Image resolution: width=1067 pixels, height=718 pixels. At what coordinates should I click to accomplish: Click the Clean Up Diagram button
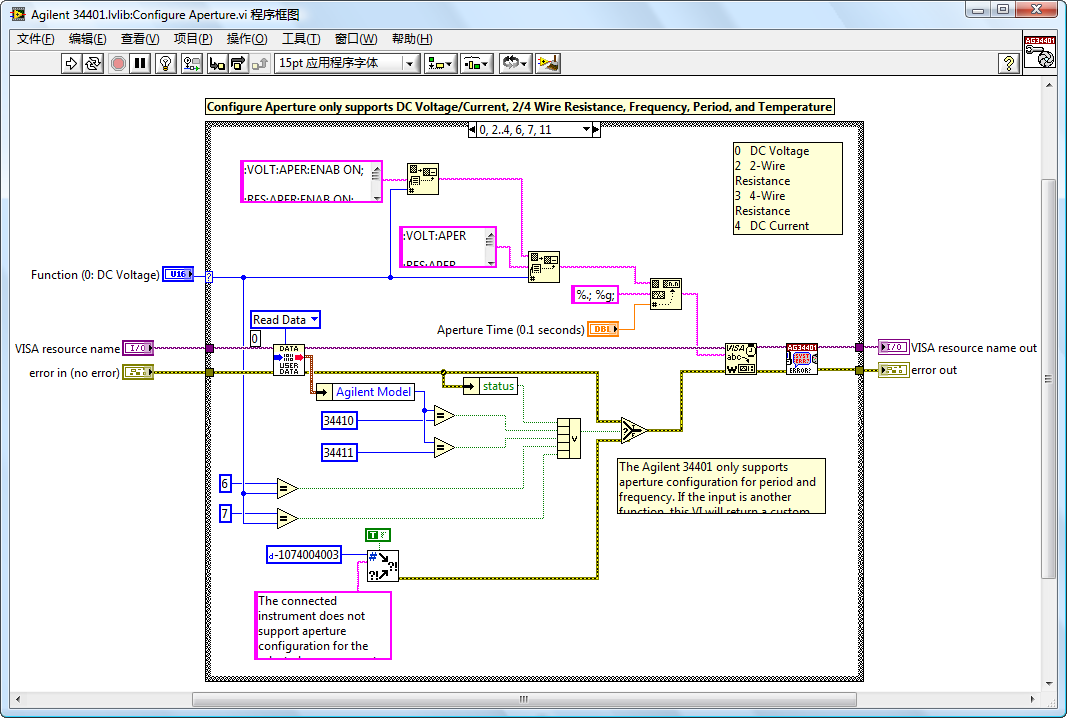tap(547, 63)
